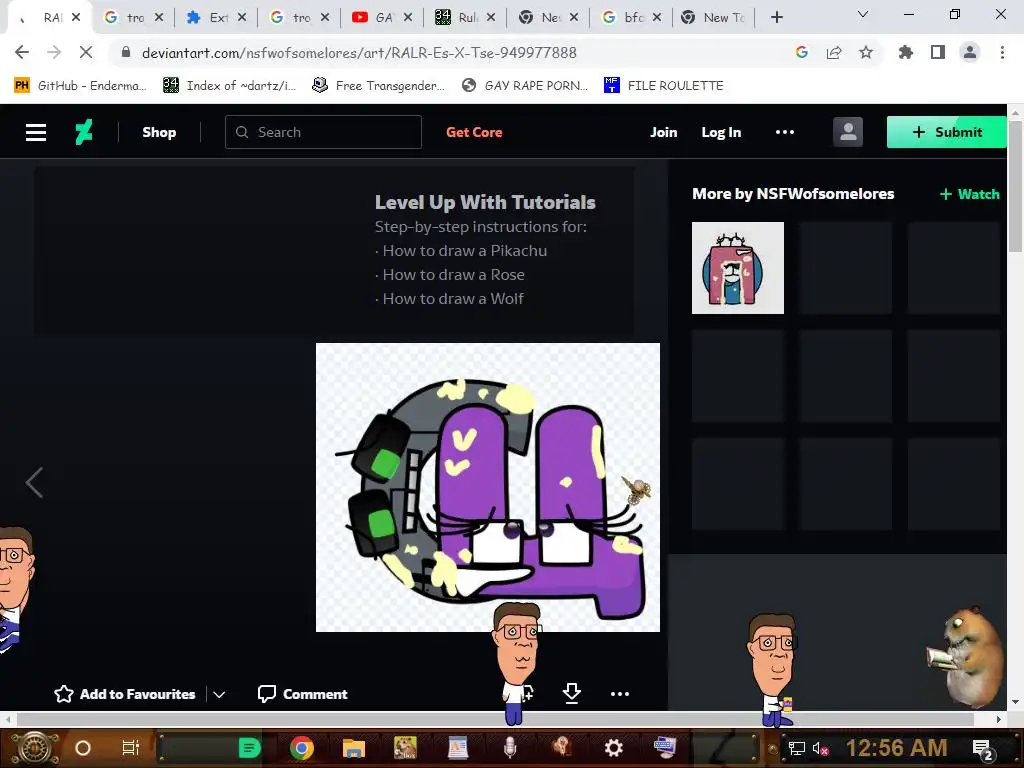This screenshot has width=1024, height=768.
Task: Stop page loading with the X button
Action: coord(86,52)
